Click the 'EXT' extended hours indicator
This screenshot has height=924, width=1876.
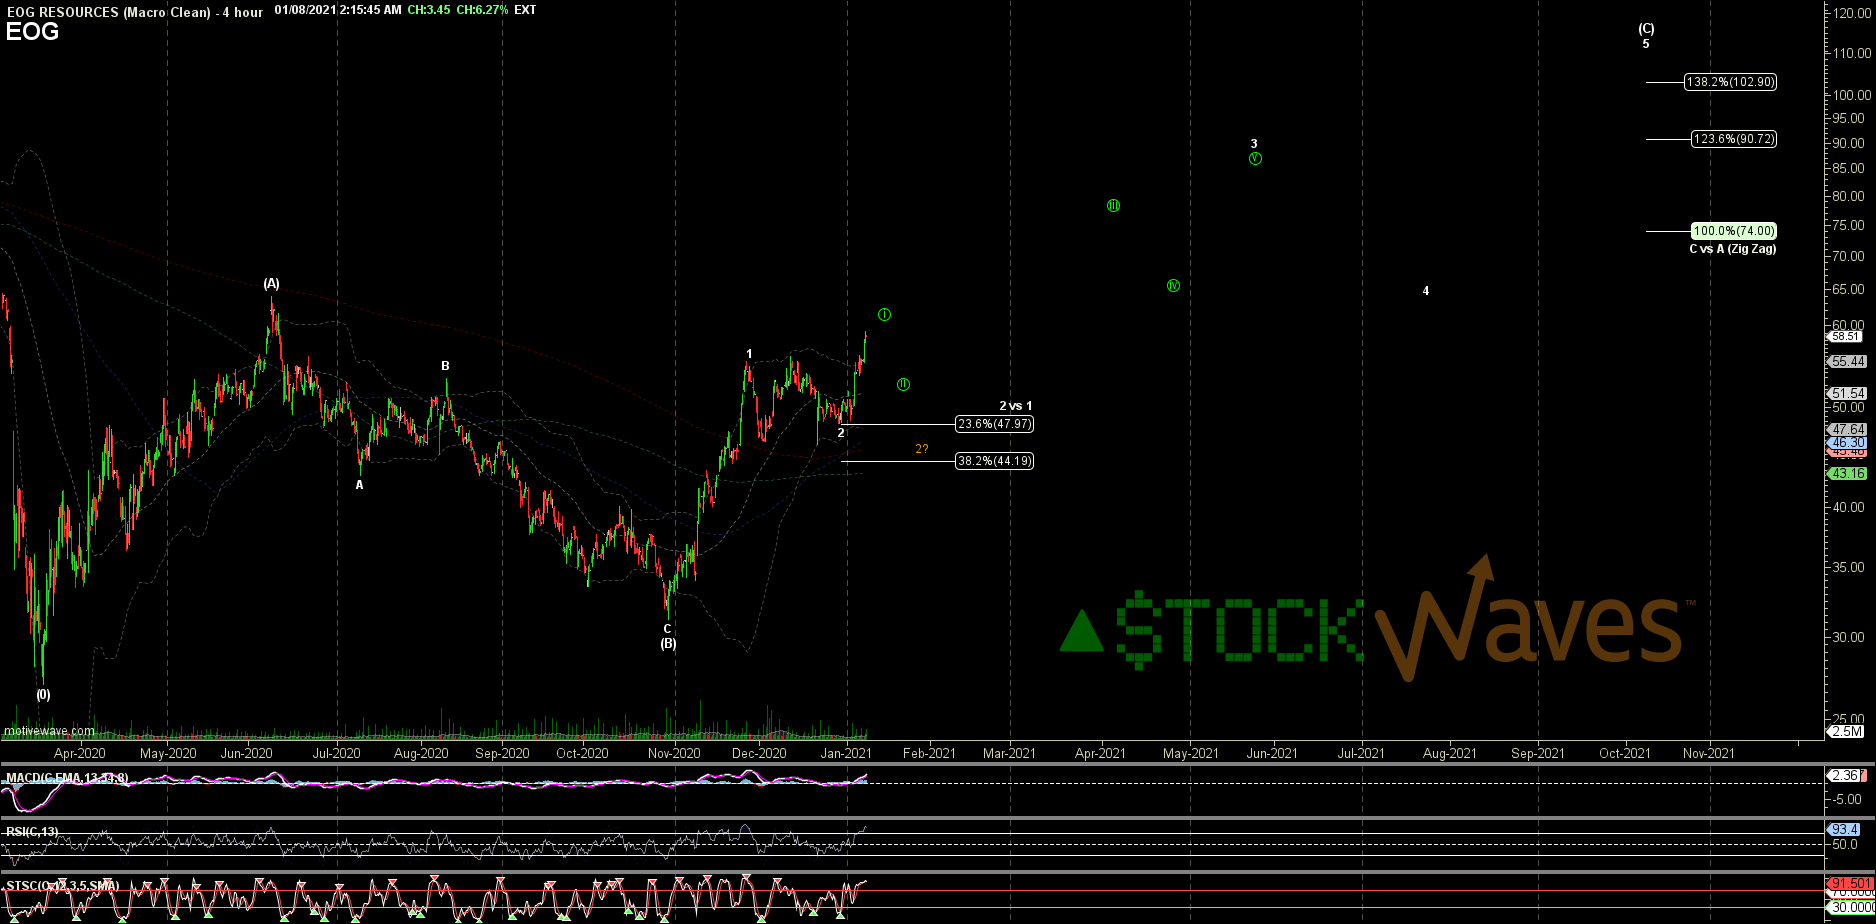(x=525, y=10)
